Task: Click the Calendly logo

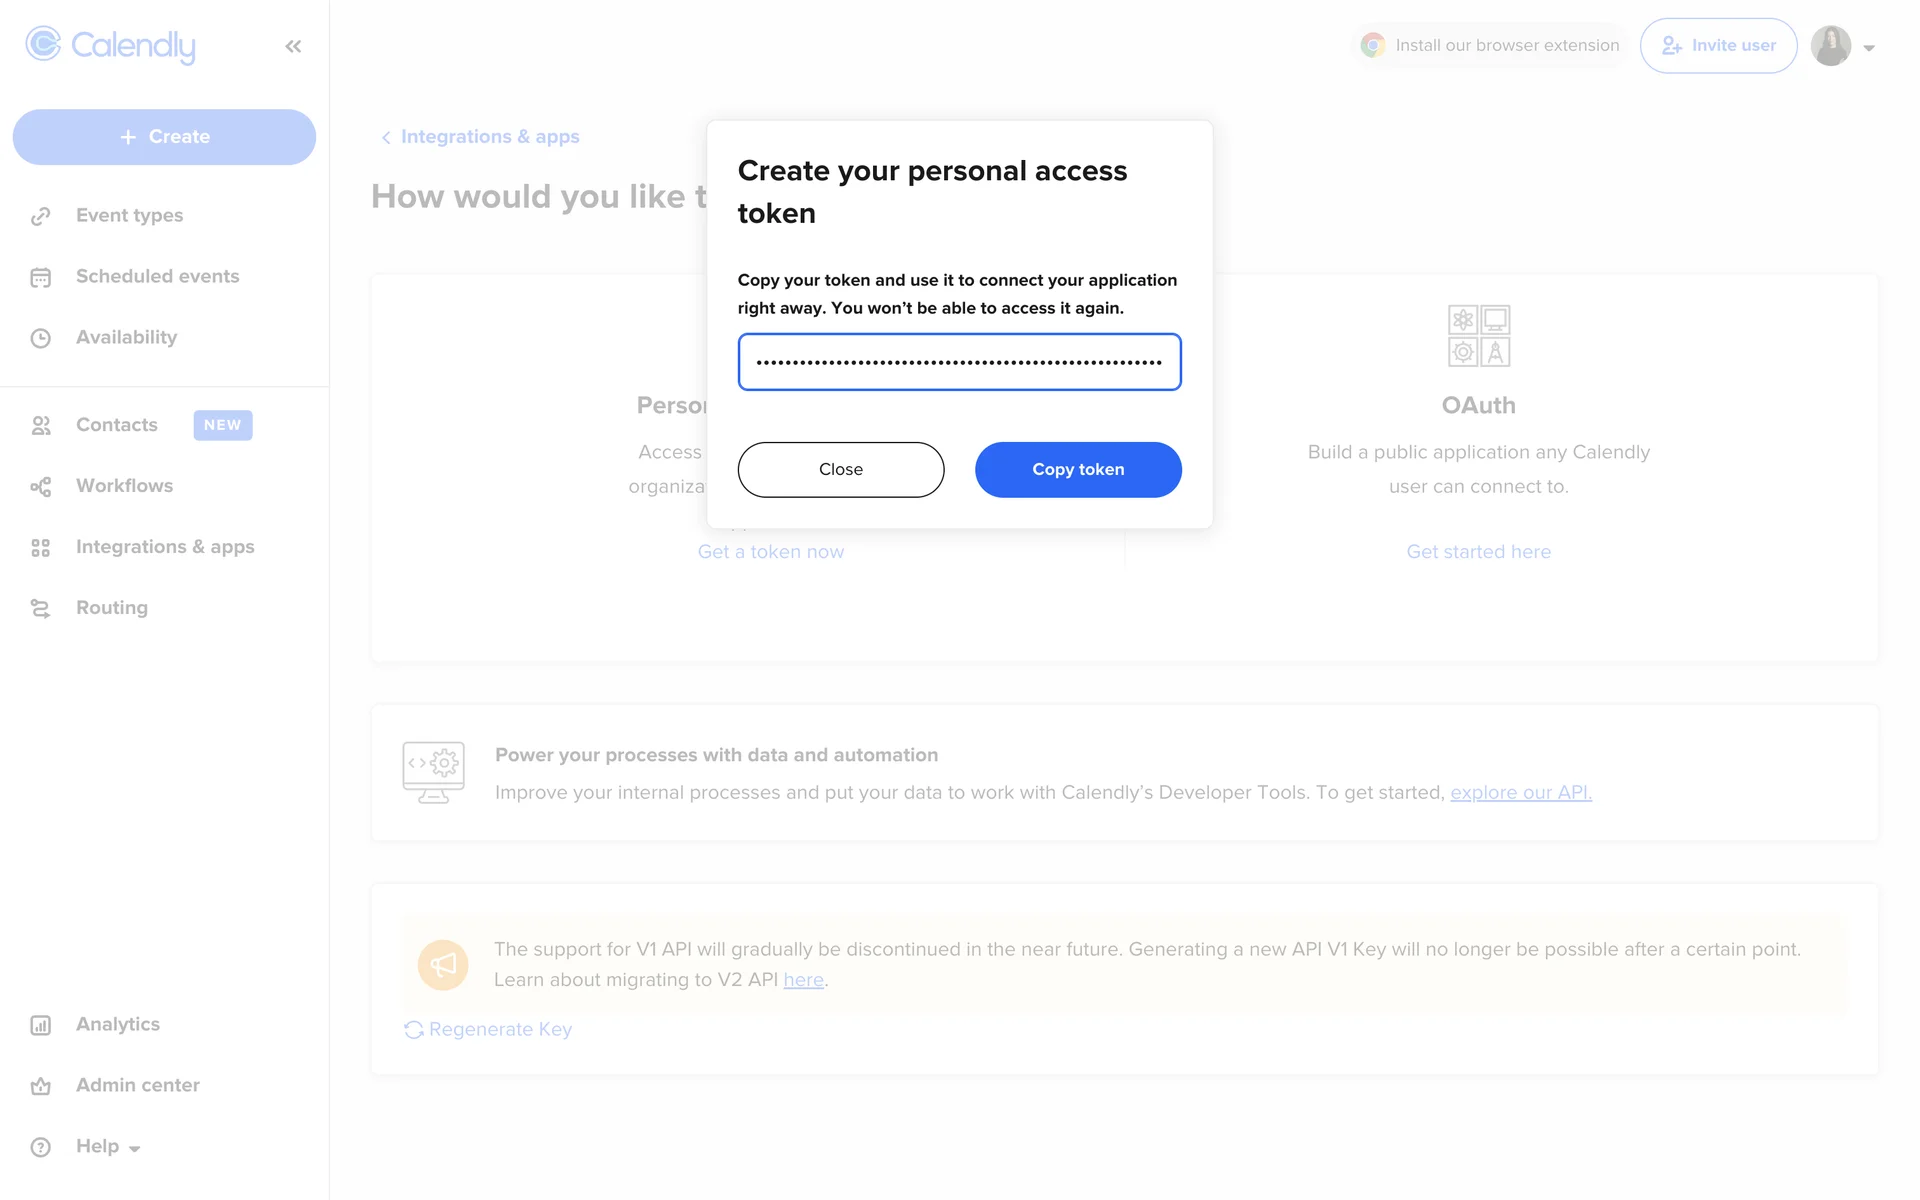Action: pos(110,45)
